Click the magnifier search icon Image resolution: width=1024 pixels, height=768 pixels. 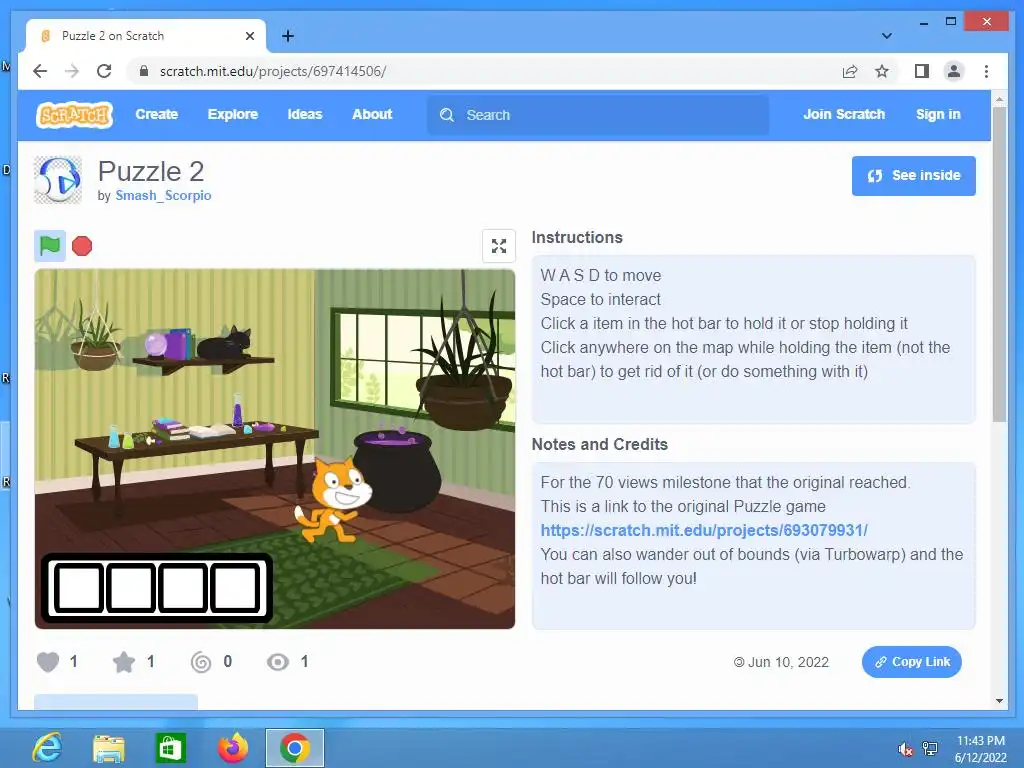447,115
